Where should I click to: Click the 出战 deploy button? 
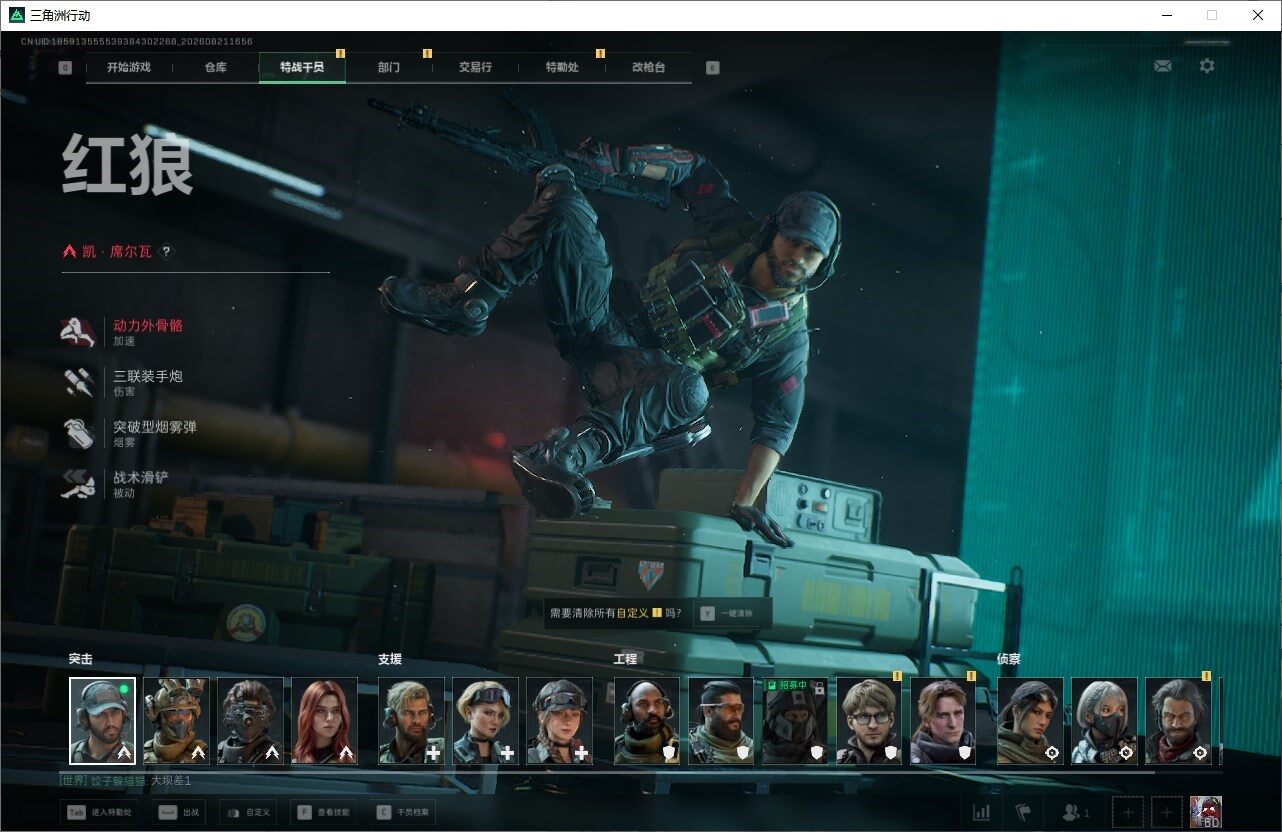(178, 812)
